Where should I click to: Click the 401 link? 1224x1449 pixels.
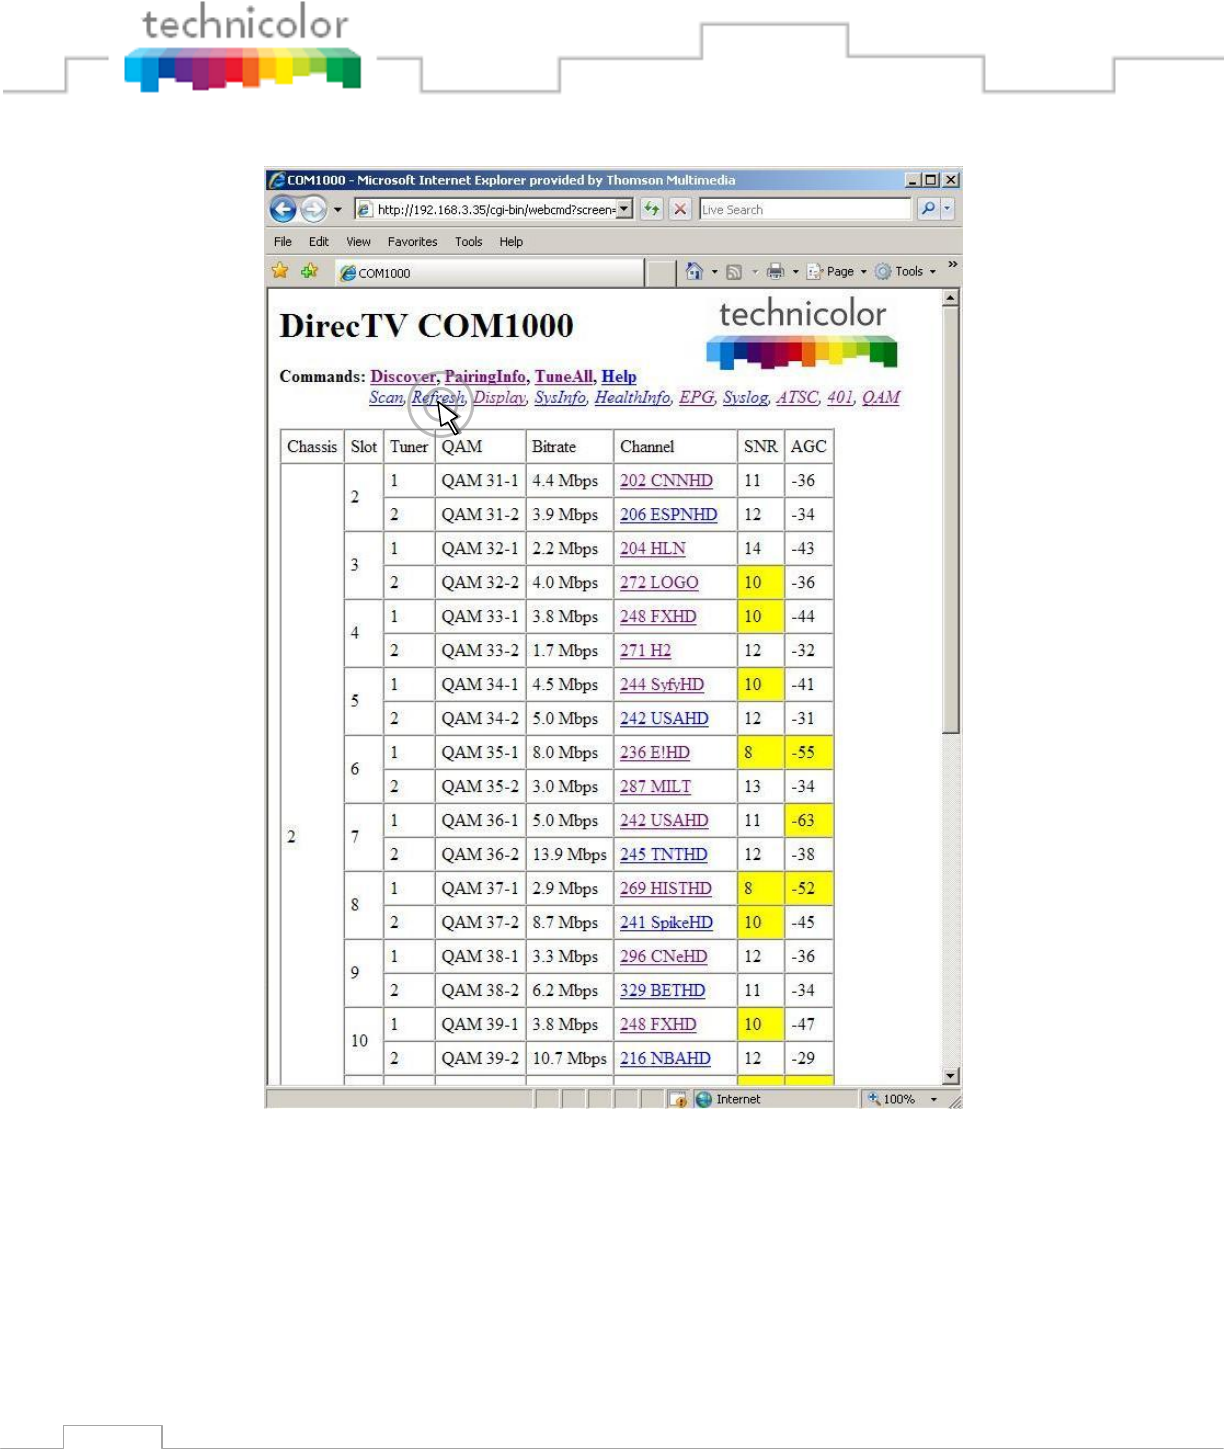[x=840, y=398]
